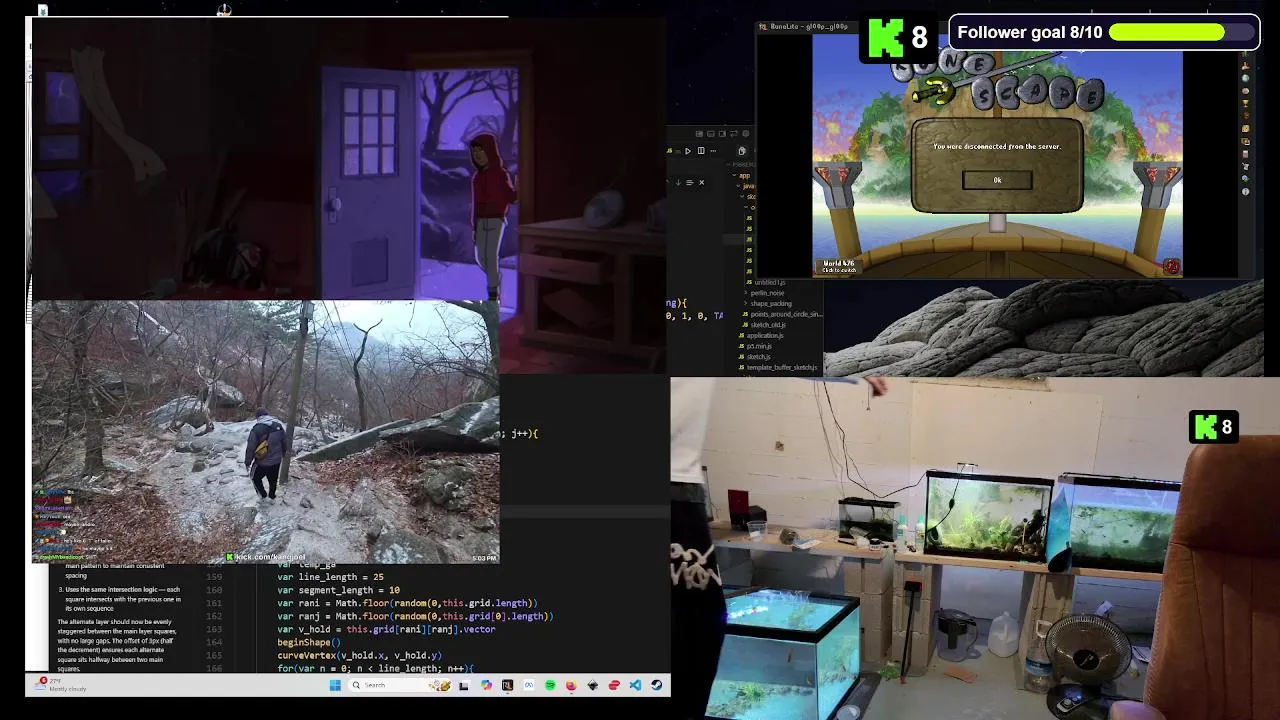
Task: Open points_around_circle_sin file in explorer
Action: (x=782, y=314)
